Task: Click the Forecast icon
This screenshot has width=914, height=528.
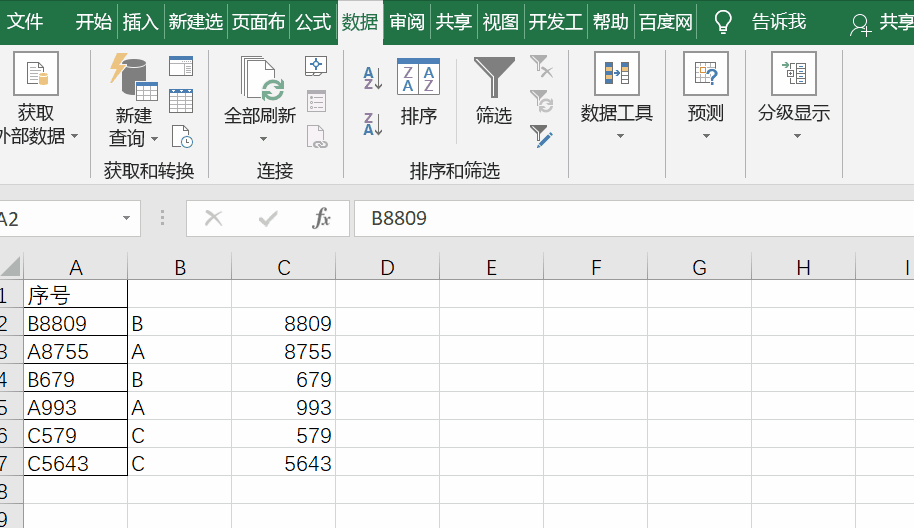Action: pos(706,73)
